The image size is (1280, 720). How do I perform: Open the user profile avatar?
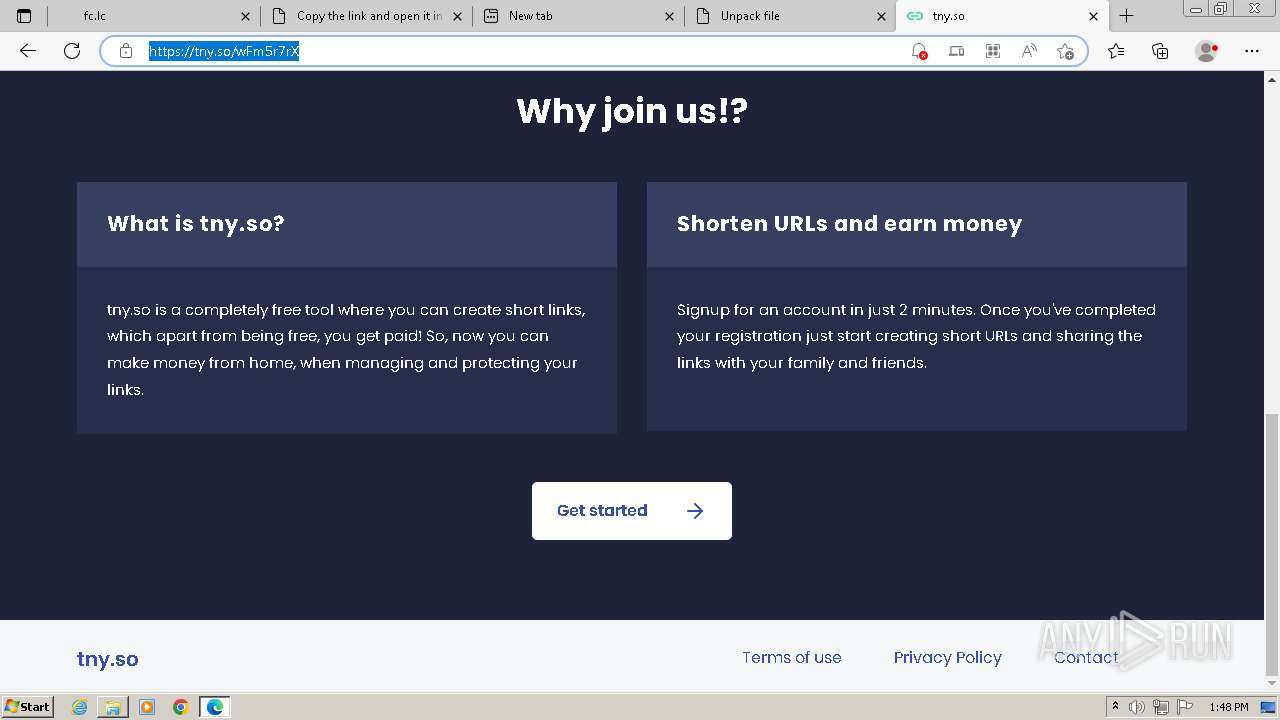tap(1206, 51)
